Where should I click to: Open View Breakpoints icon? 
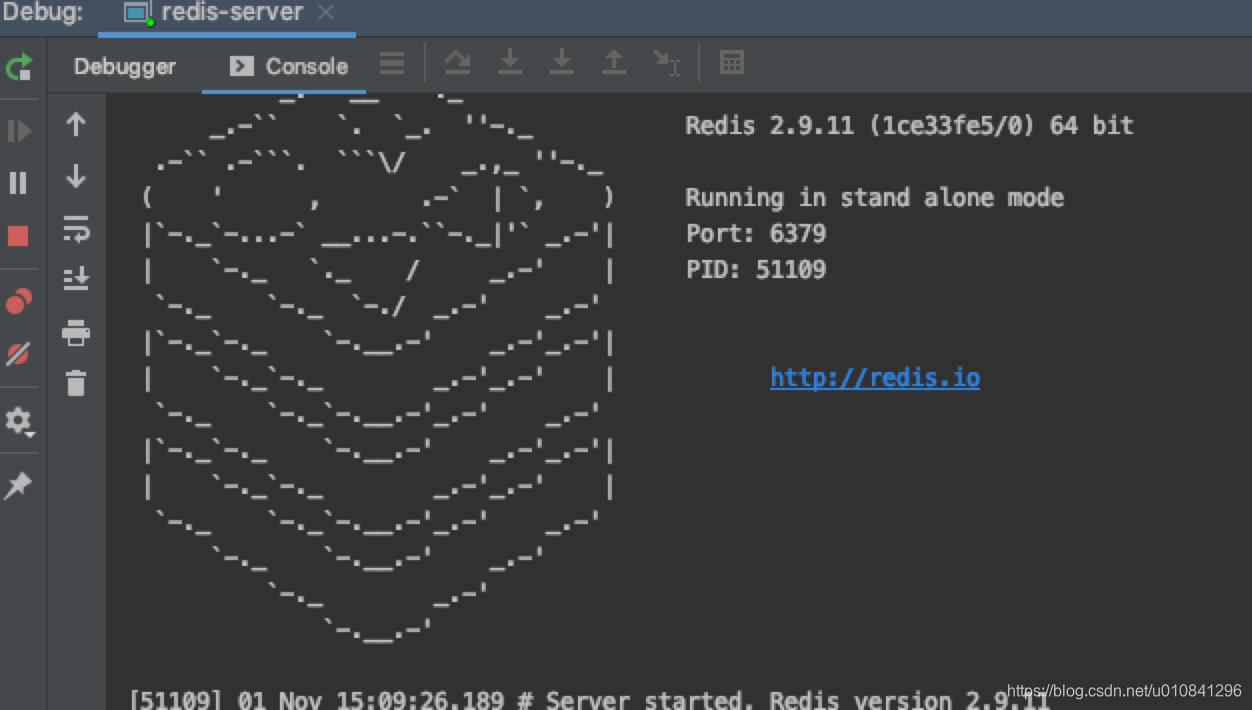19,301
